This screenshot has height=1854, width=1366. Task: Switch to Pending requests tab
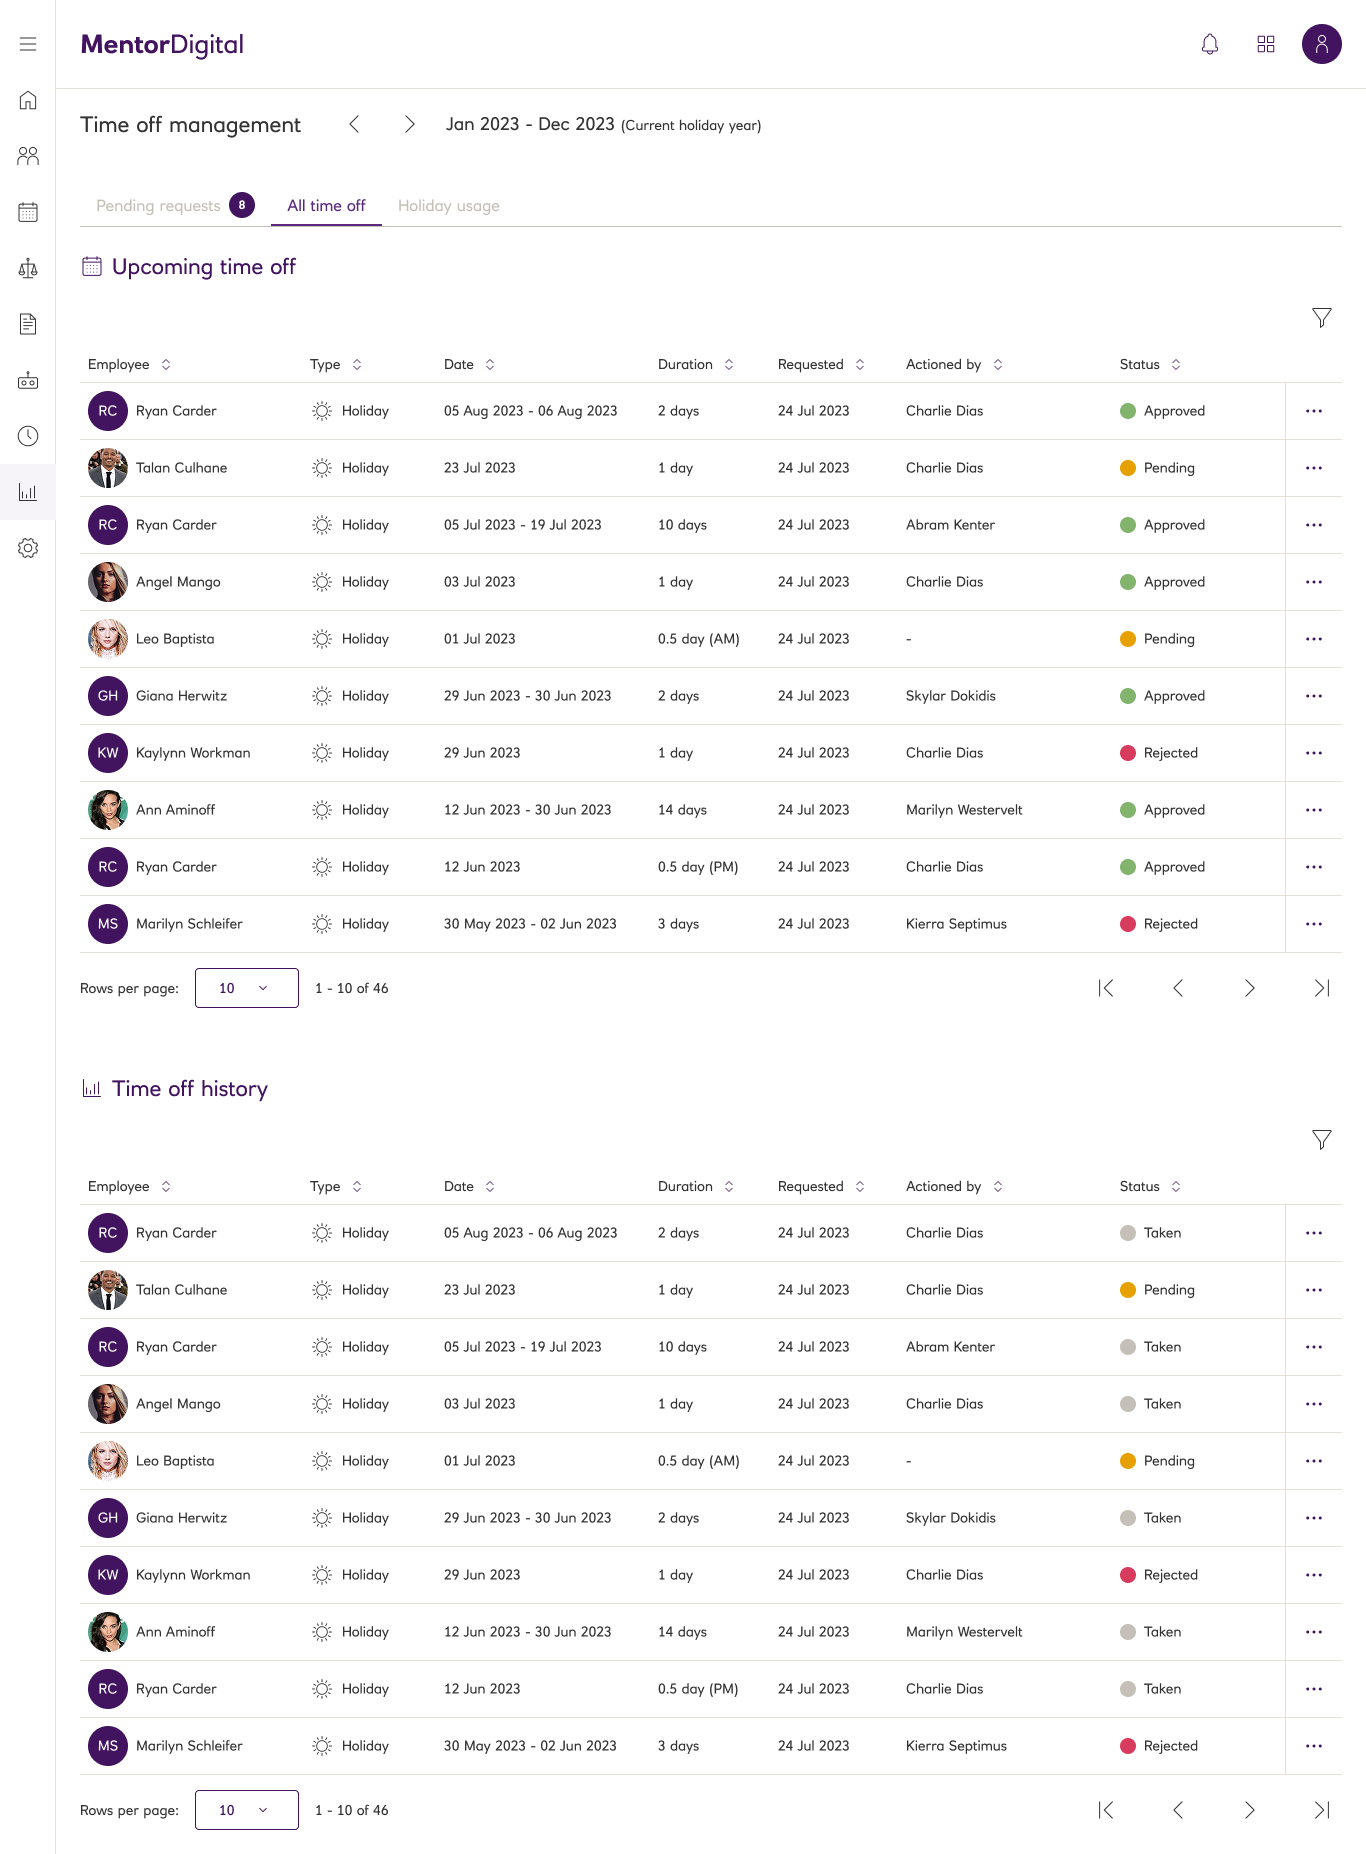coord(175,205)
